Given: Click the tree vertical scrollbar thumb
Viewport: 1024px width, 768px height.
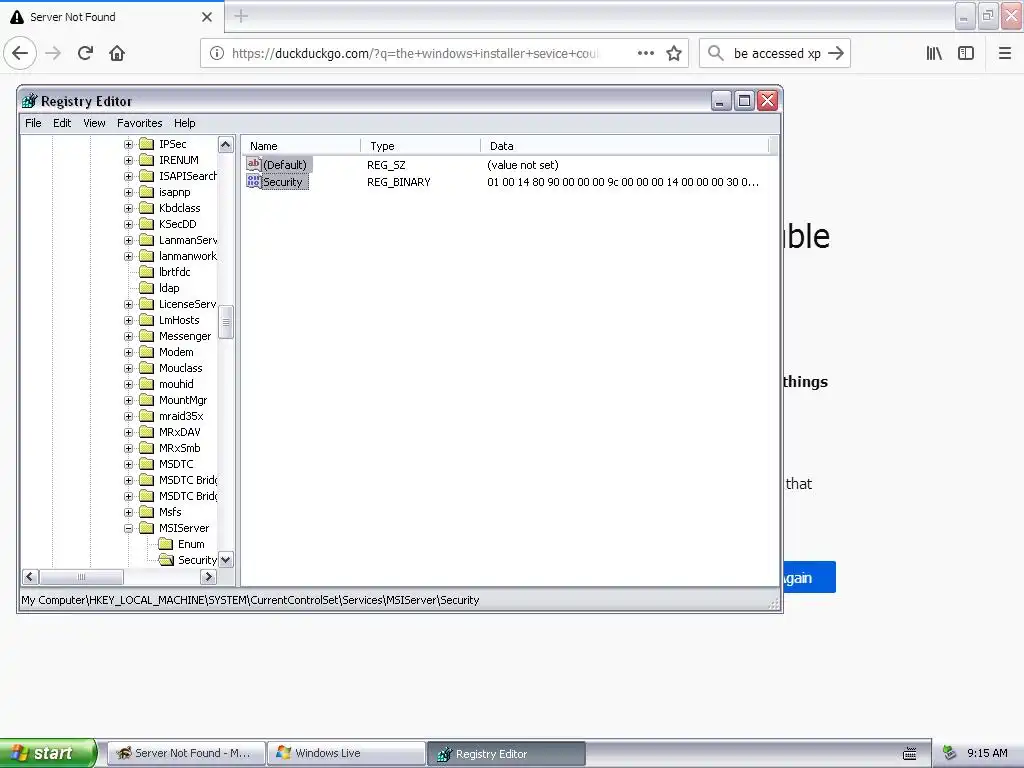Looking at the screenshot, I should point(226,322).
